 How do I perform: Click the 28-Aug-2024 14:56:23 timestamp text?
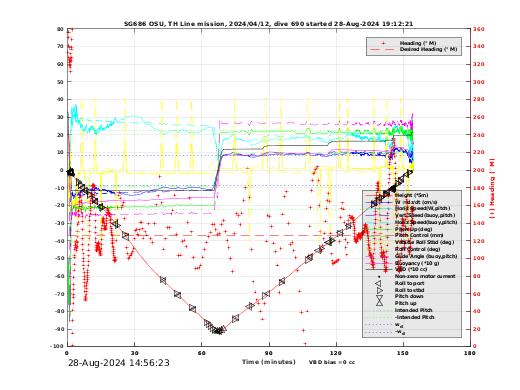[x=119, y=363]
